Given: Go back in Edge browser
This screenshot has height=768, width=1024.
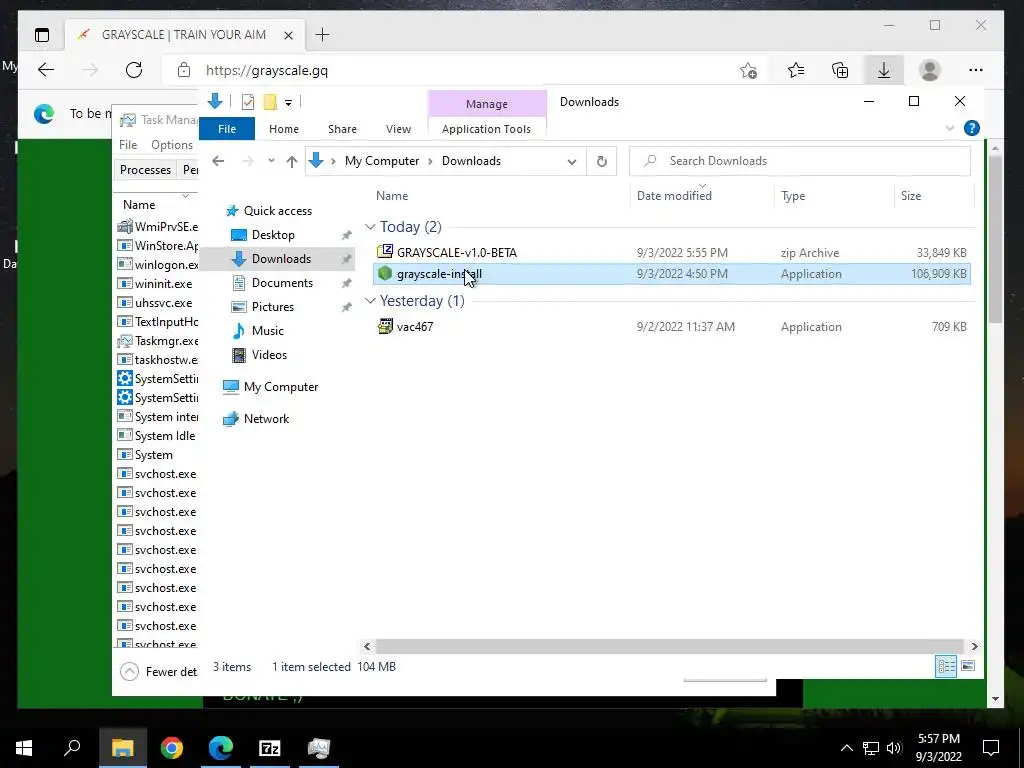Looking at the screenshot, I should 46,70.
